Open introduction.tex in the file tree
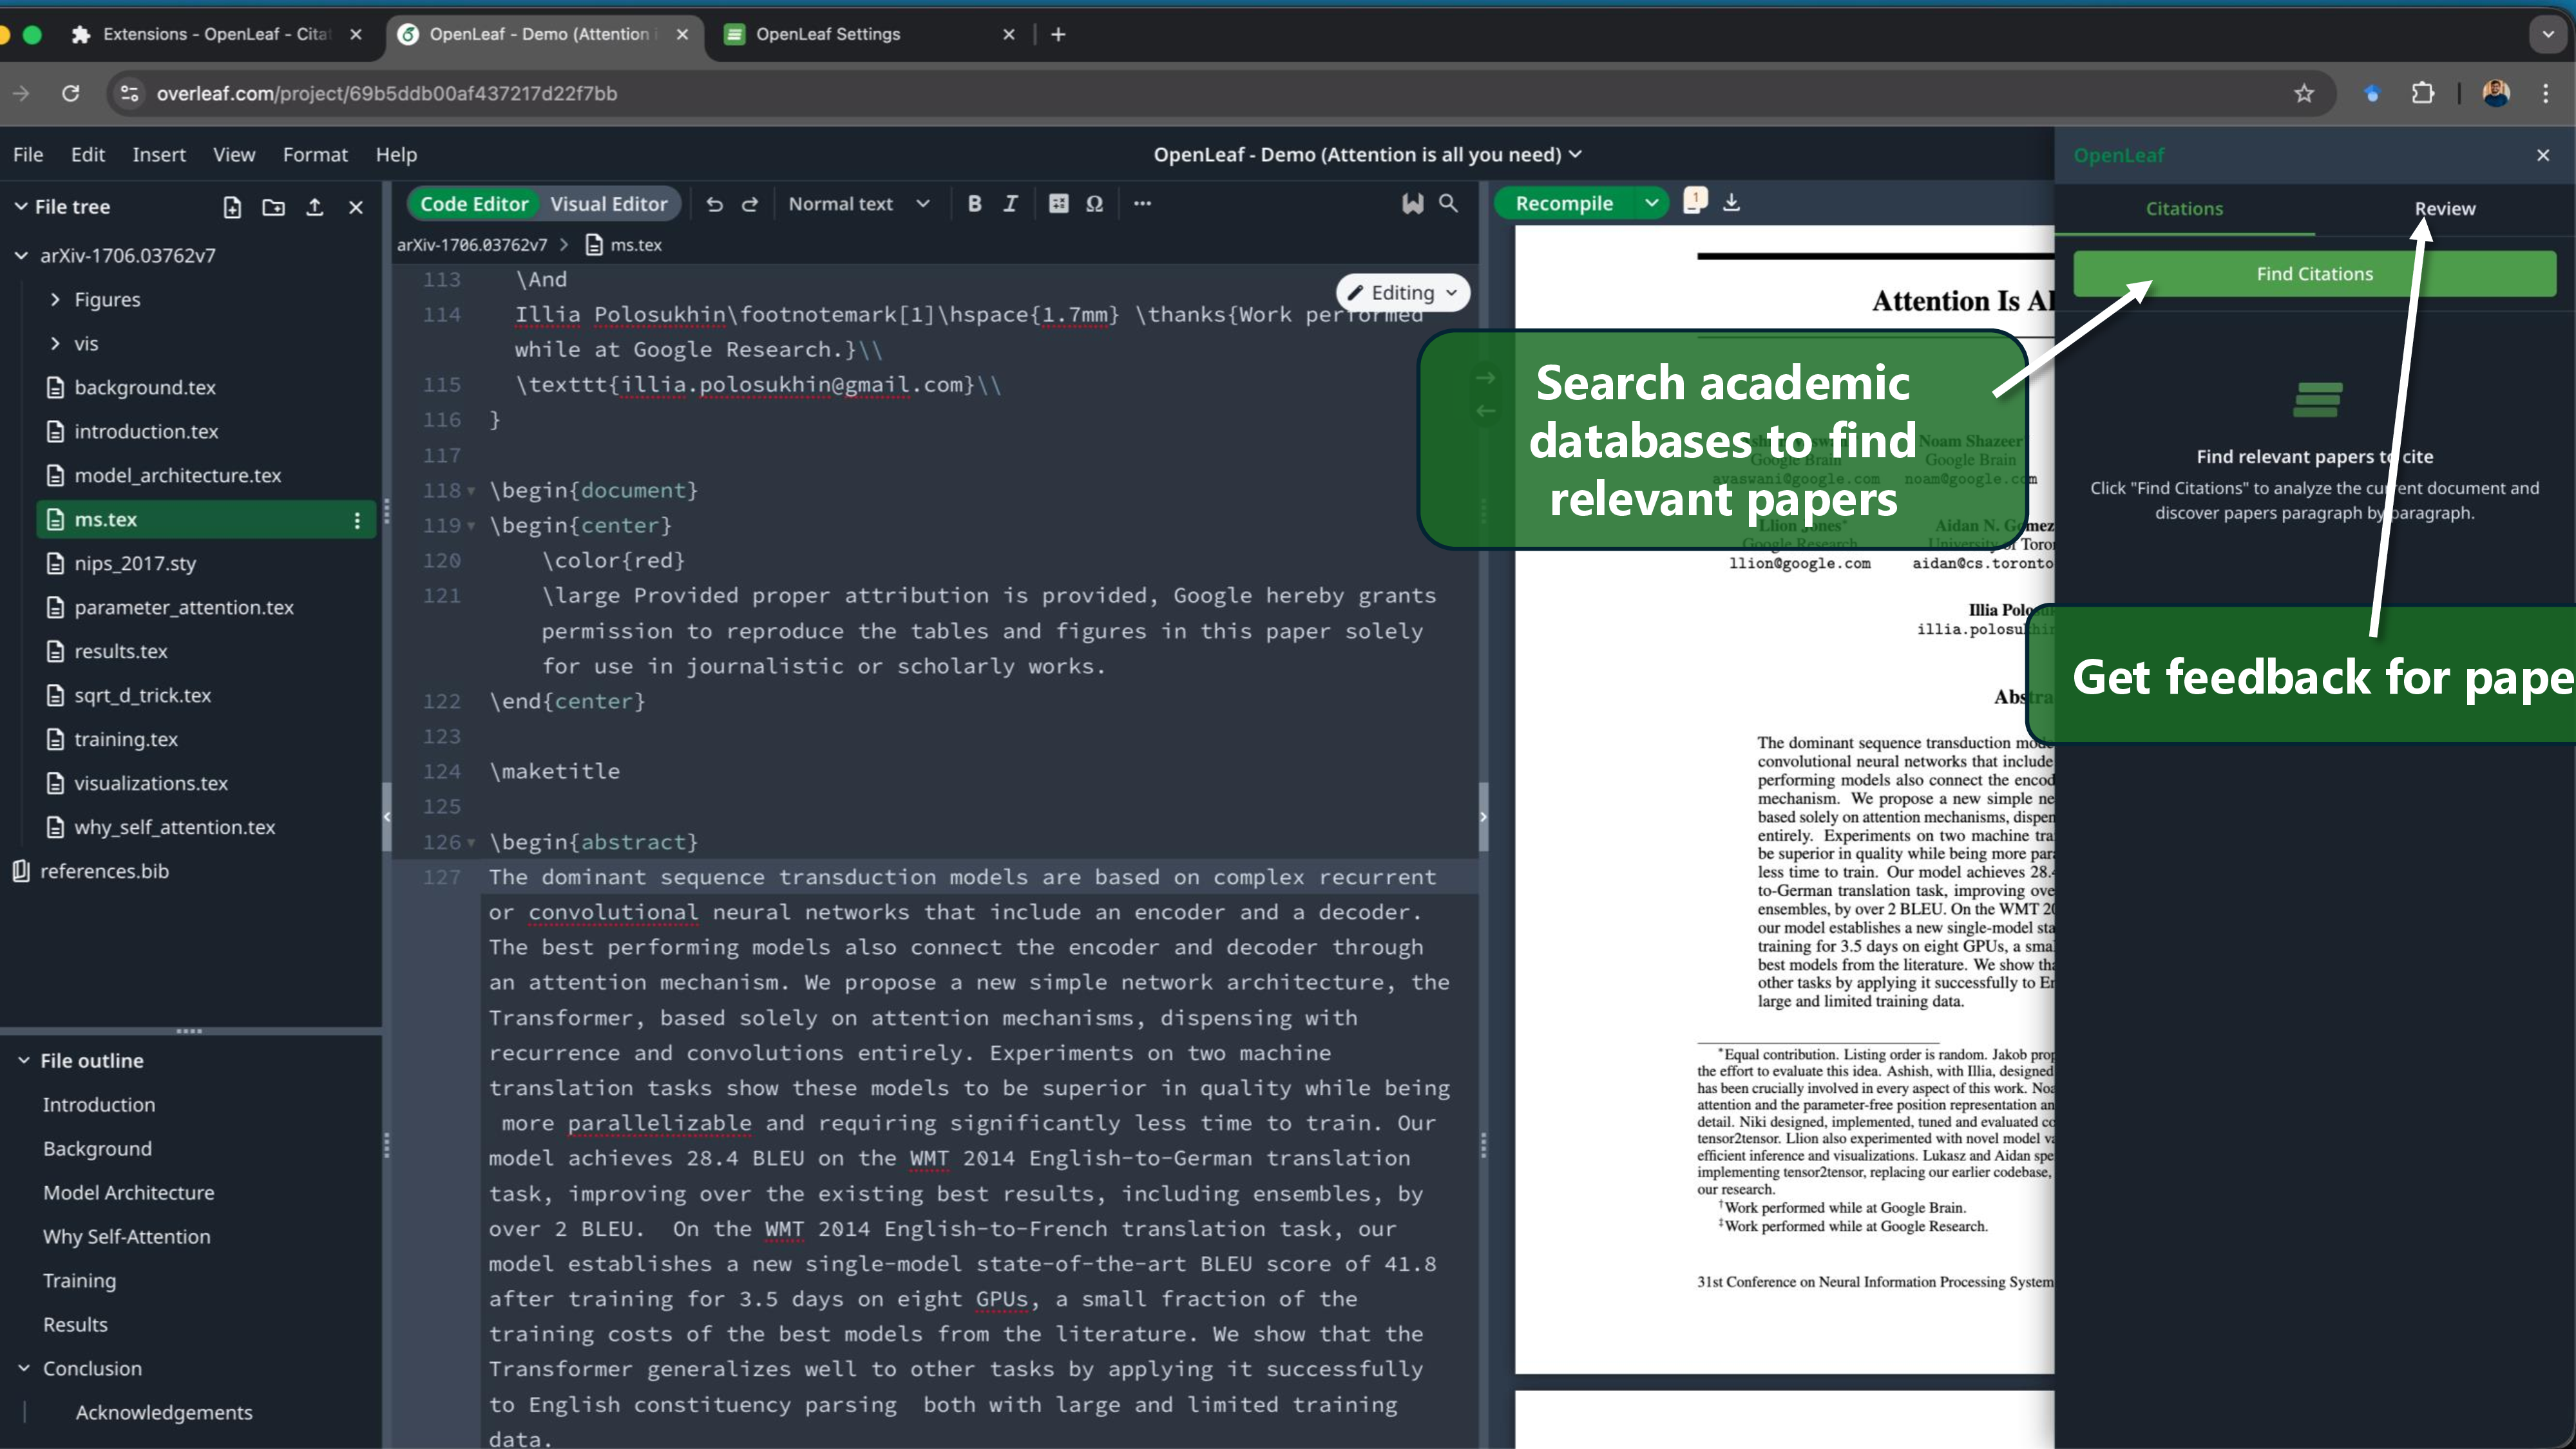2576x1449 pixels. [x=146, y=432]
